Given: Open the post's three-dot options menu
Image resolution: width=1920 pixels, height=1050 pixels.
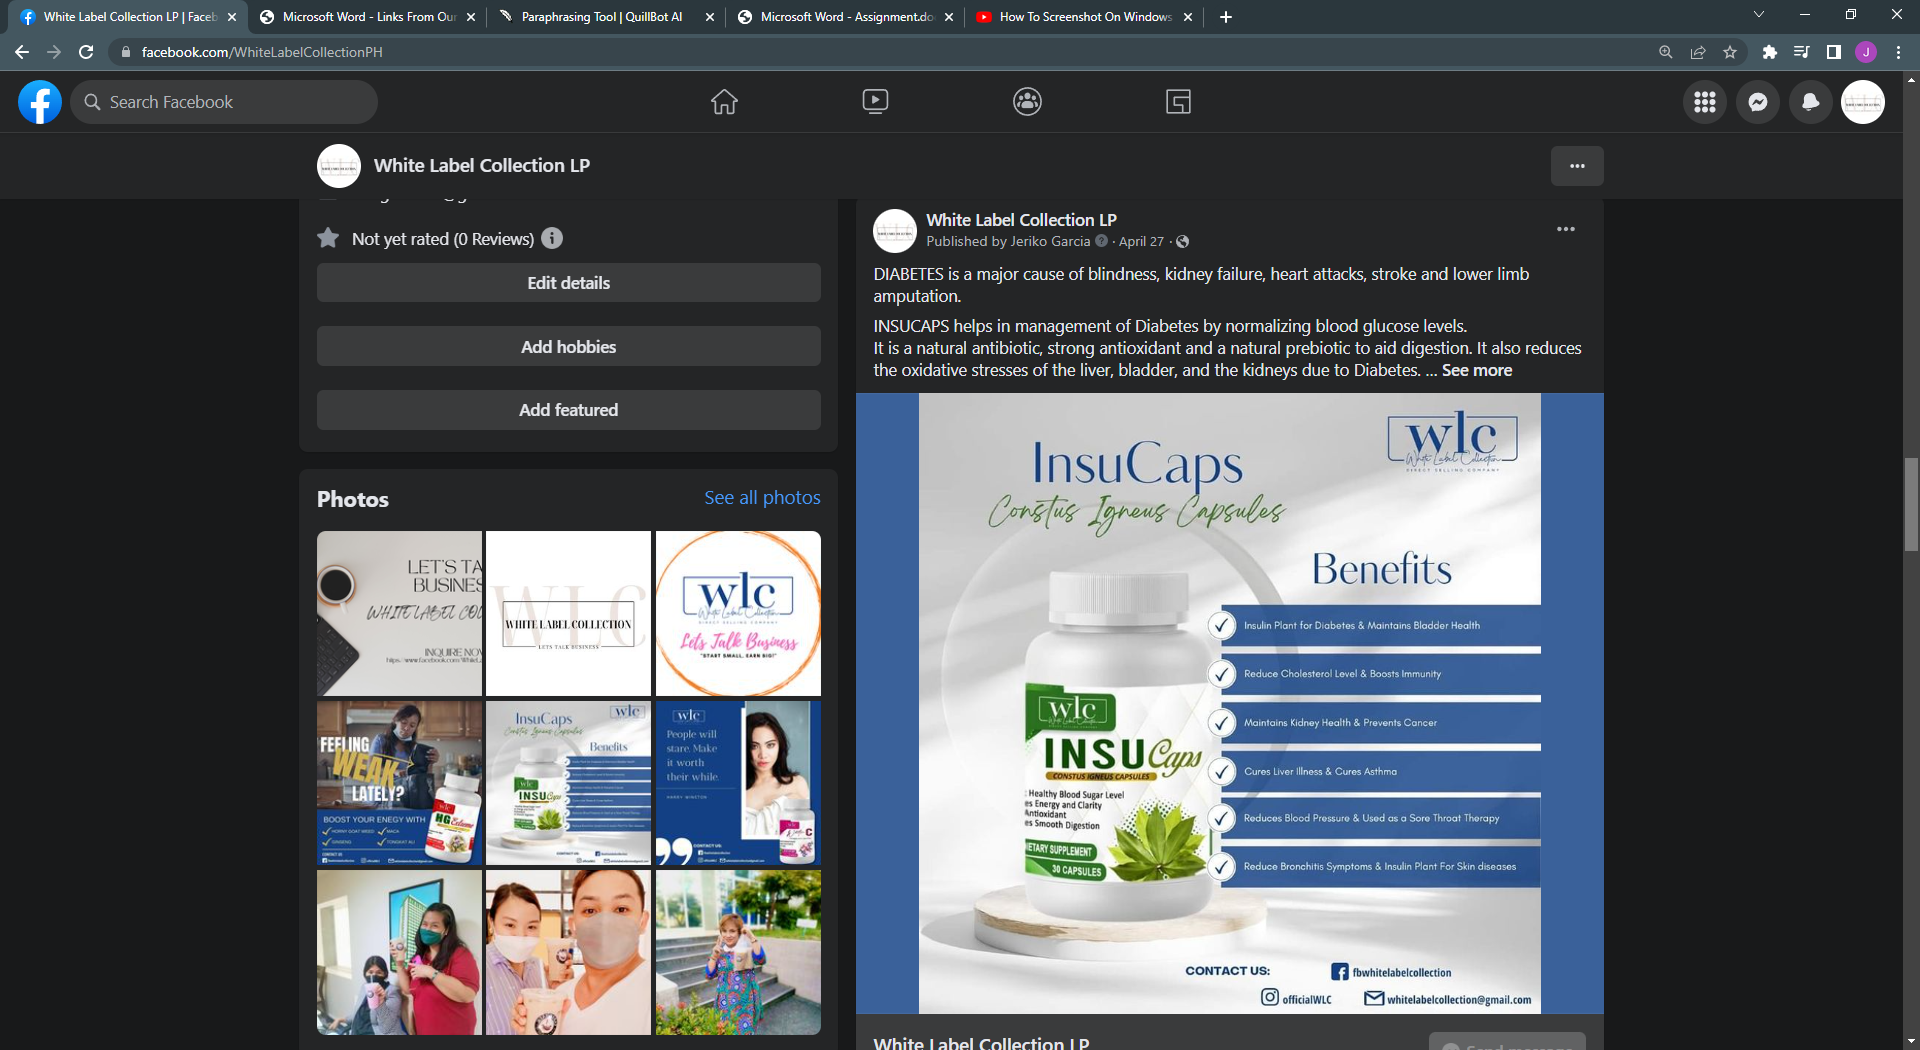Looking at the screenshot, I should coord(1566,229).
